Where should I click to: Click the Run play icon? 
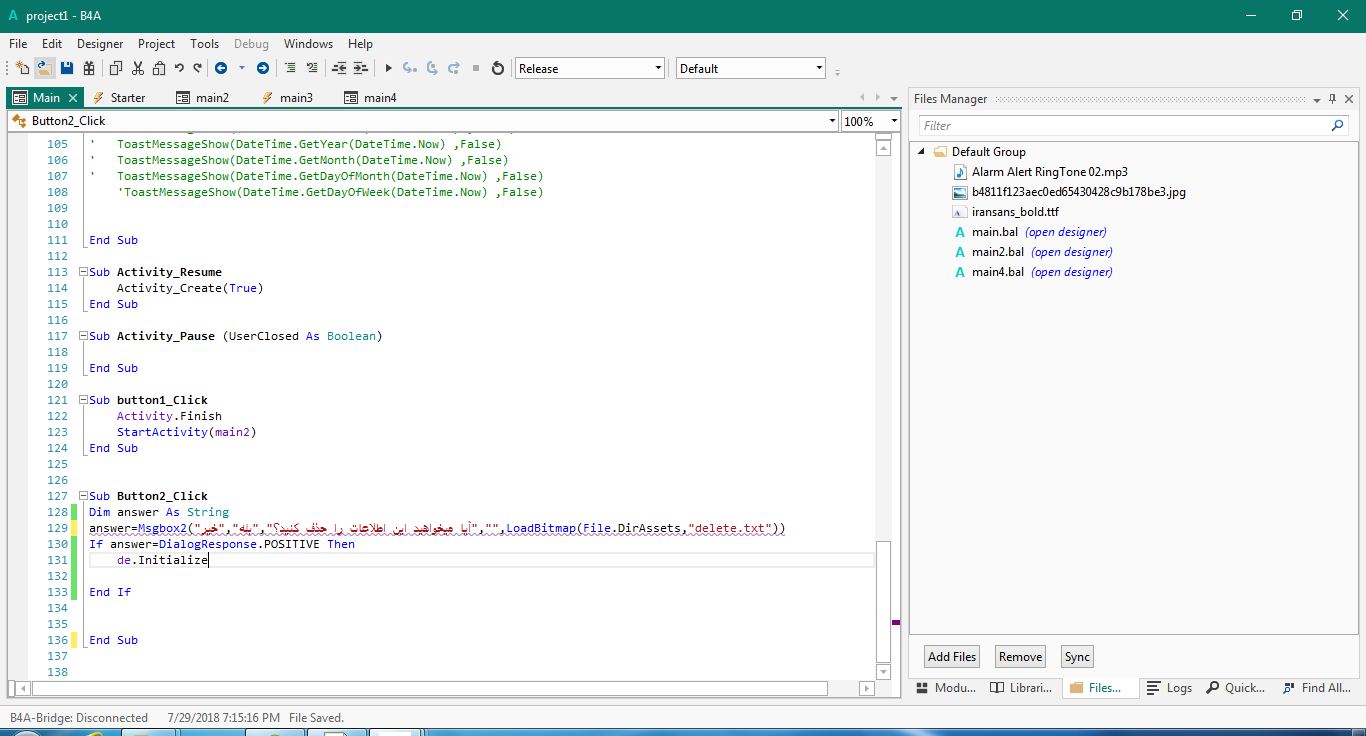(x=389, y=68)
